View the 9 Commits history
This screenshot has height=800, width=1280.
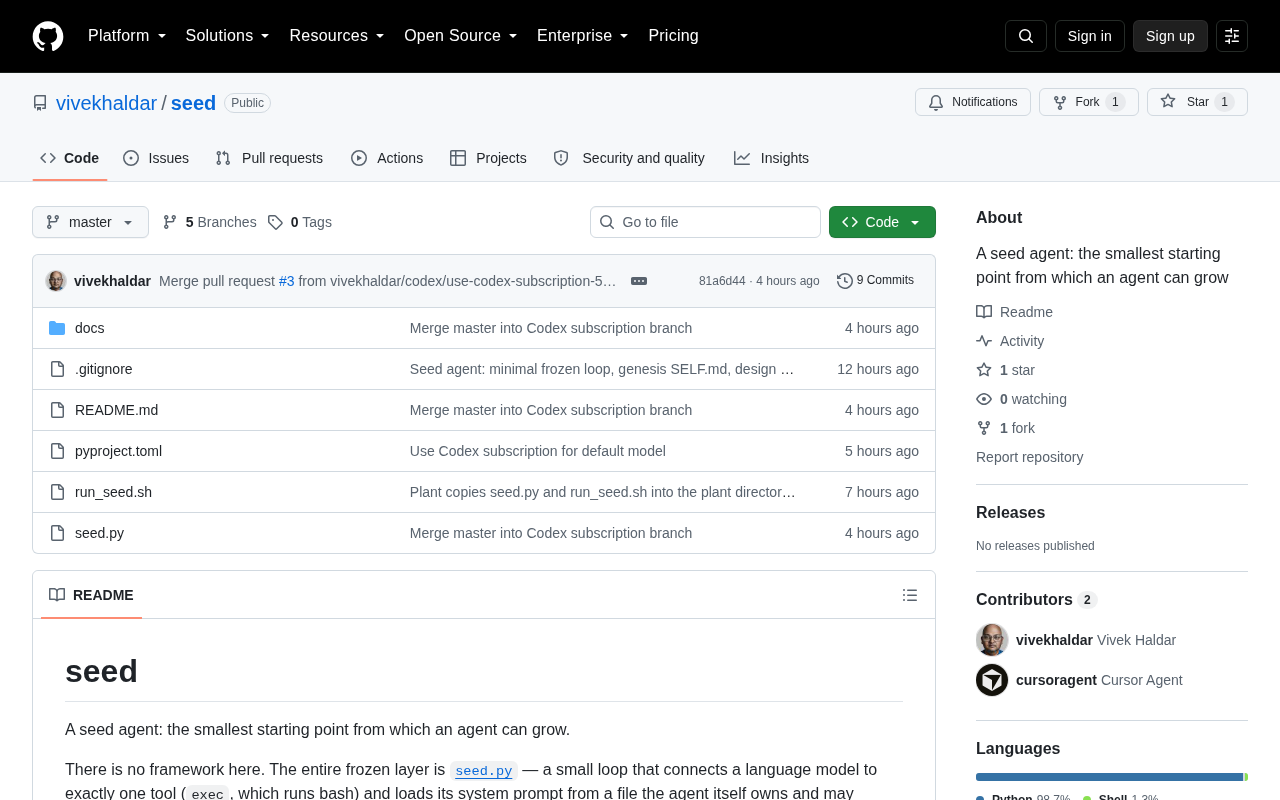(x=875, y=281)
